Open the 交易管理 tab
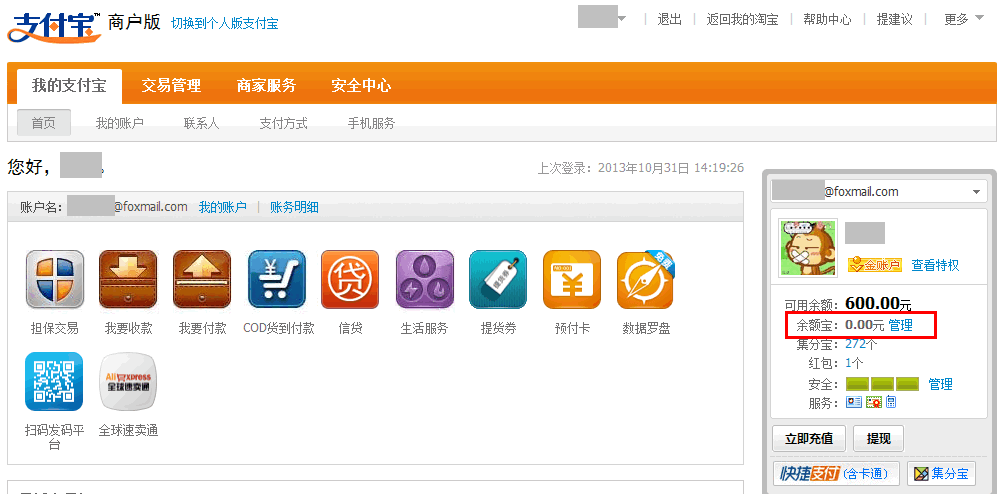The width and height of the screenshot is (999, 494). tap(171, 85)
